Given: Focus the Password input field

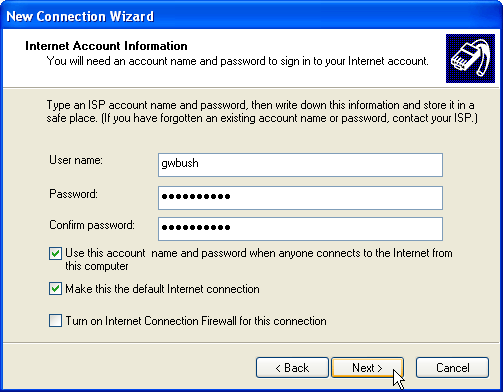Looking at the screenshot, I should pyautogui.click(x=300, y=198).
